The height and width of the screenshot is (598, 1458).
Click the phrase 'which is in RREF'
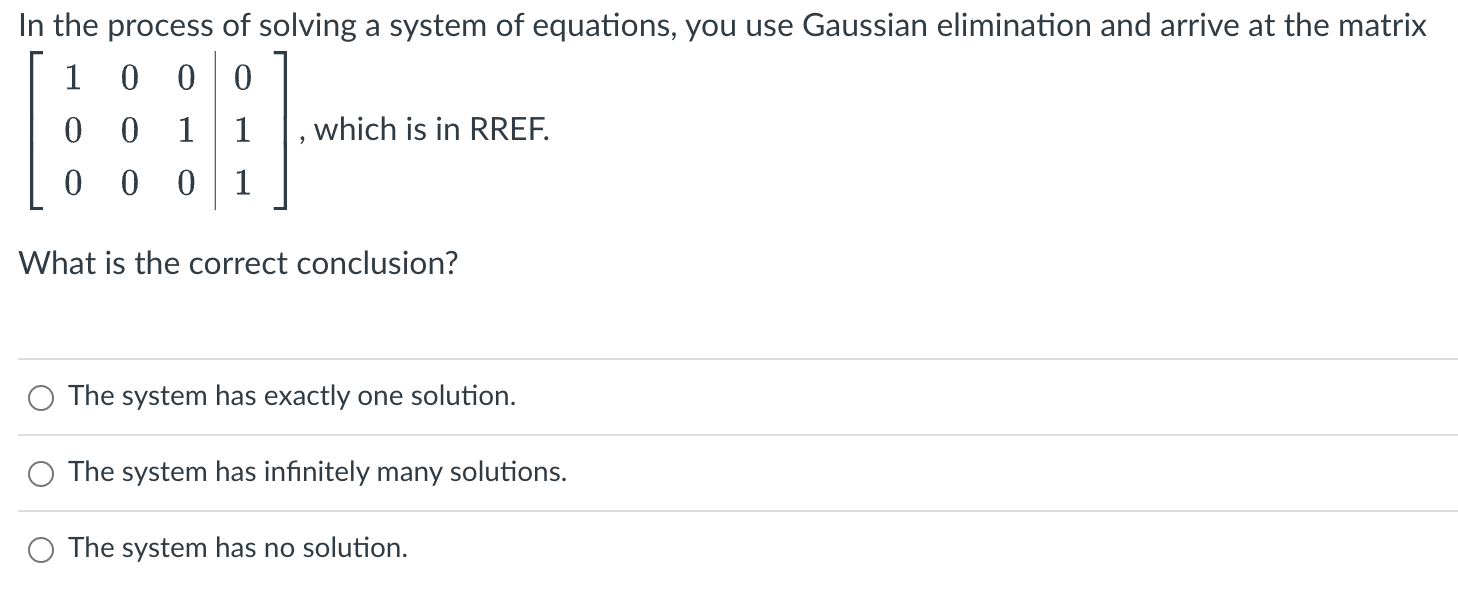coord(427,129)
